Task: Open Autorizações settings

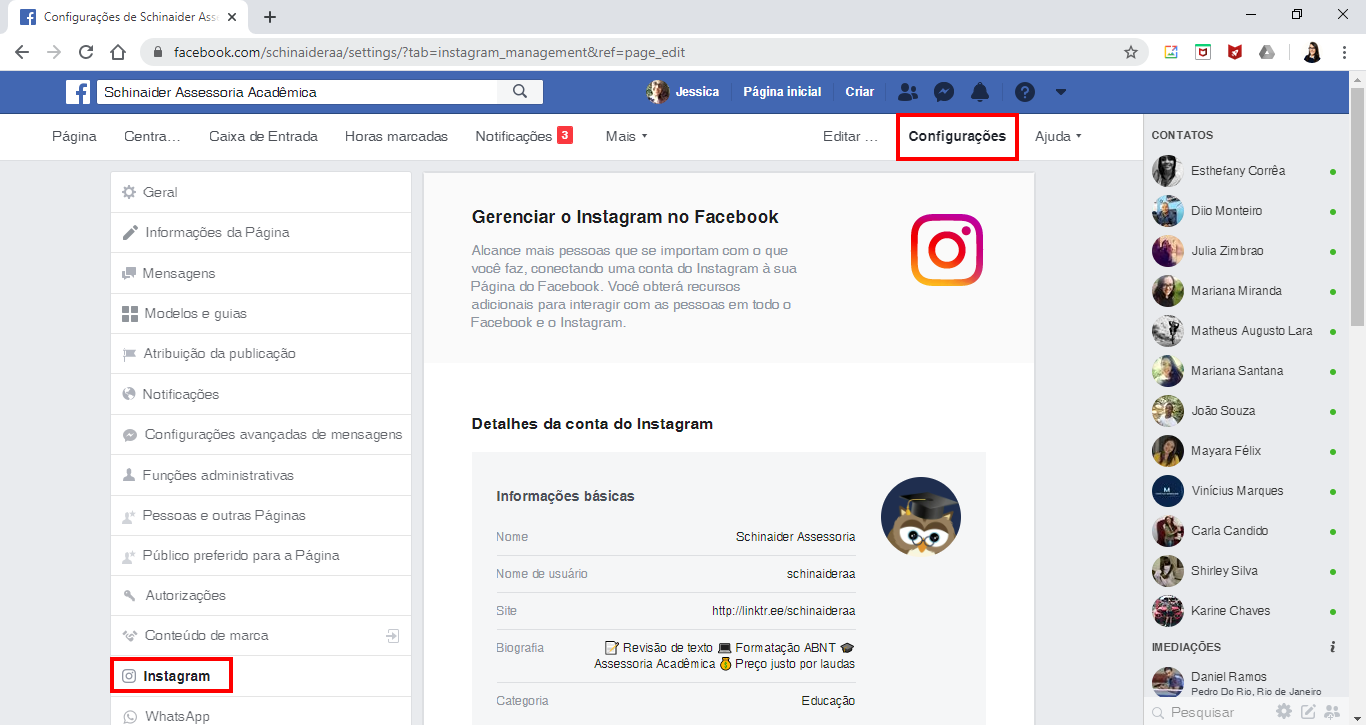Action: click(x=261, y=596)
